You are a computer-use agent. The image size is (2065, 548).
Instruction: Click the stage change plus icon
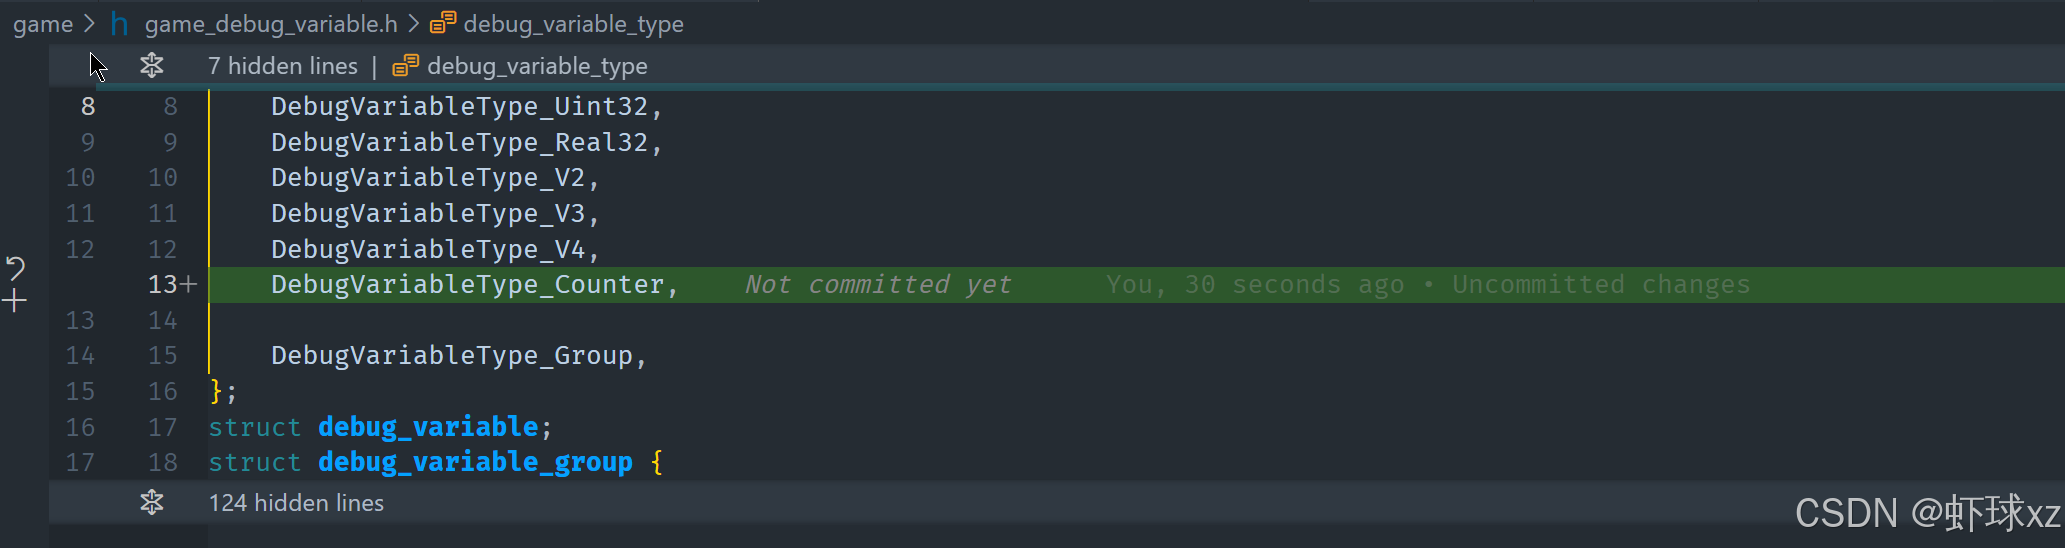pyautogui.click(x=15, y=300)
